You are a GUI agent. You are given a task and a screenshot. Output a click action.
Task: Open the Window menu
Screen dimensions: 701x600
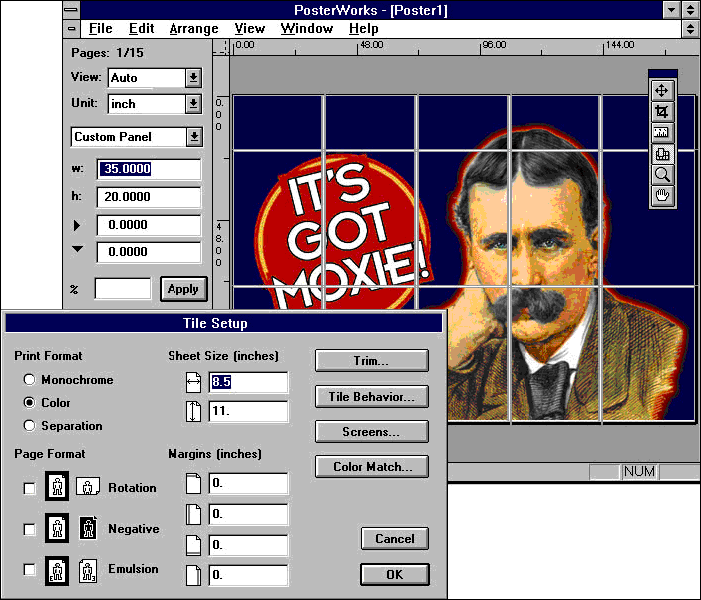[x=307, y=29]
